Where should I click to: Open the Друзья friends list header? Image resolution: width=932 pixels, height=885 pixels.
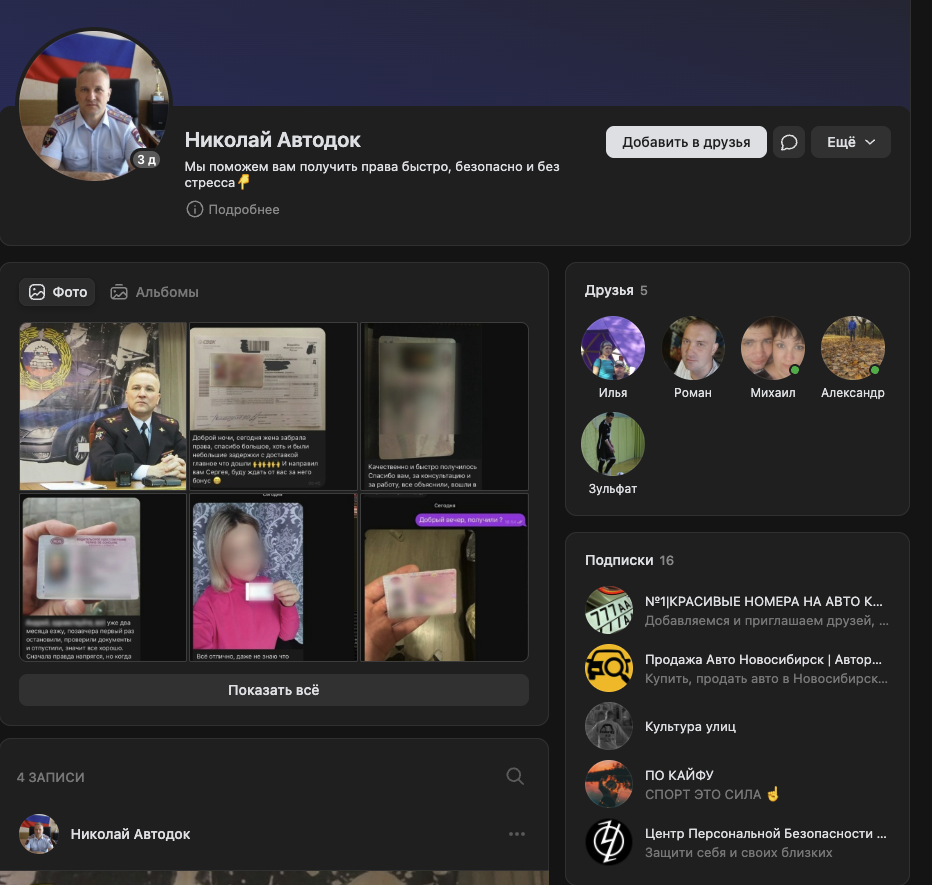609,290
